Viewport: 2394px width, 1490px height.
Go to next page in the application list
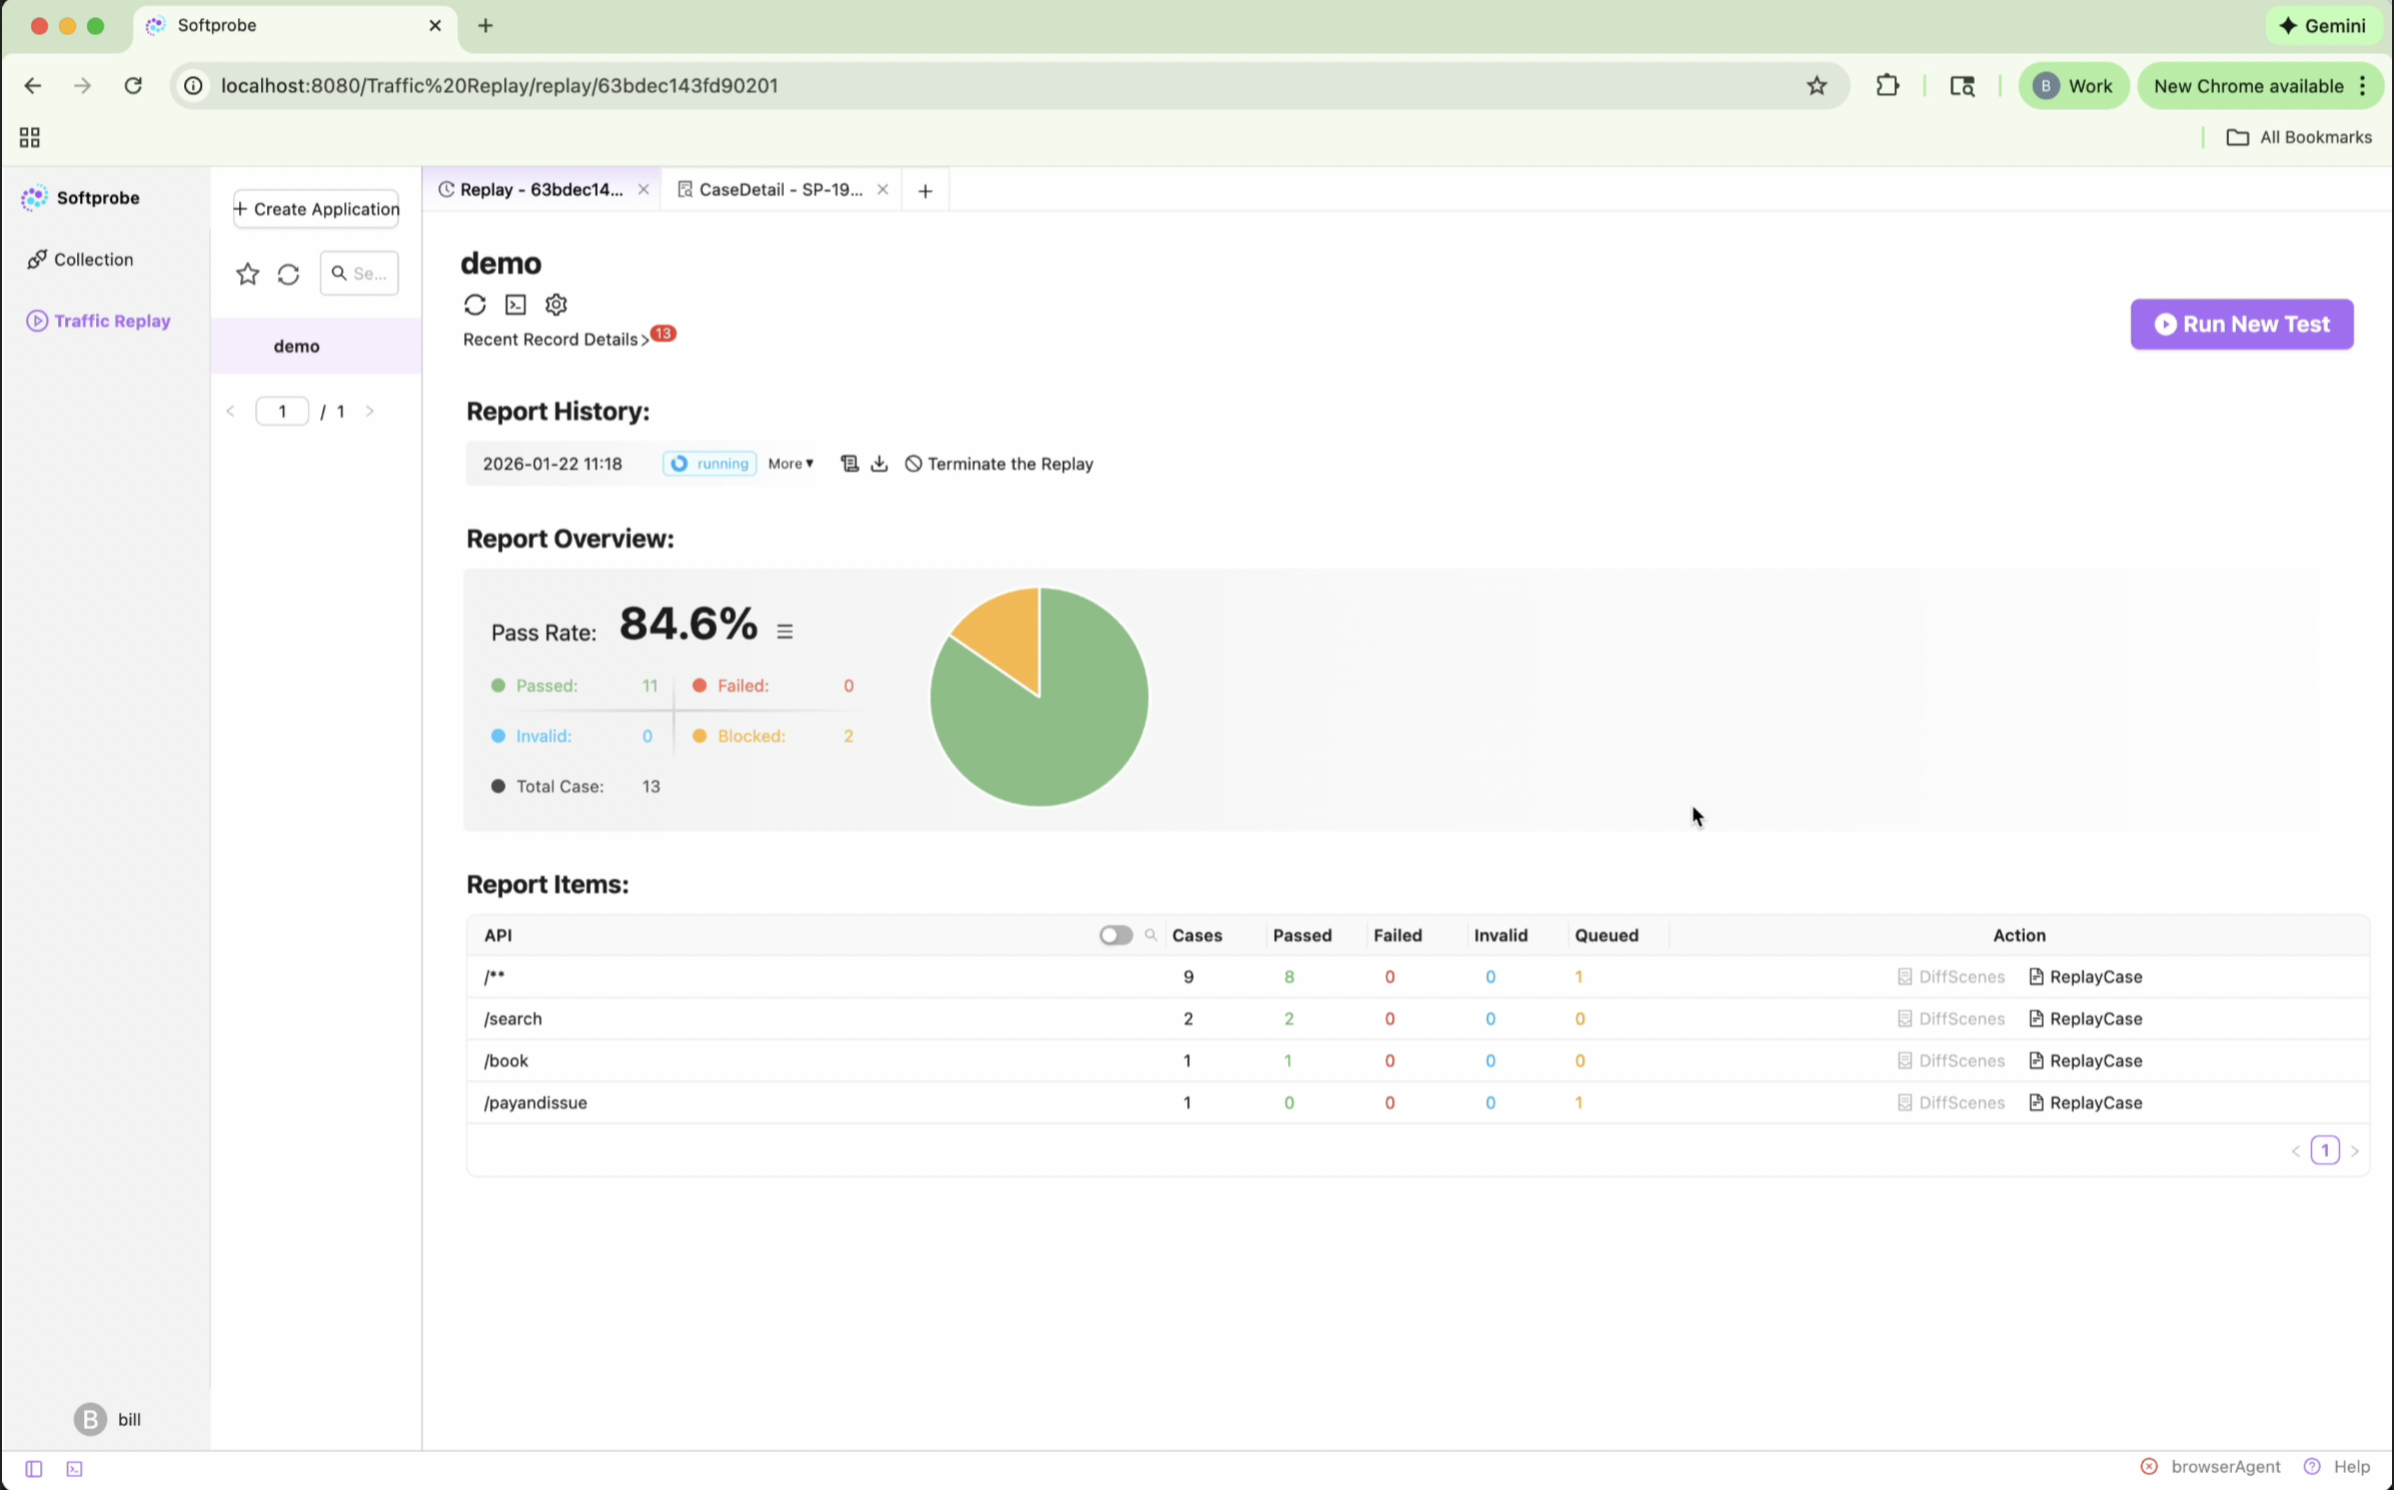[370, 411]
